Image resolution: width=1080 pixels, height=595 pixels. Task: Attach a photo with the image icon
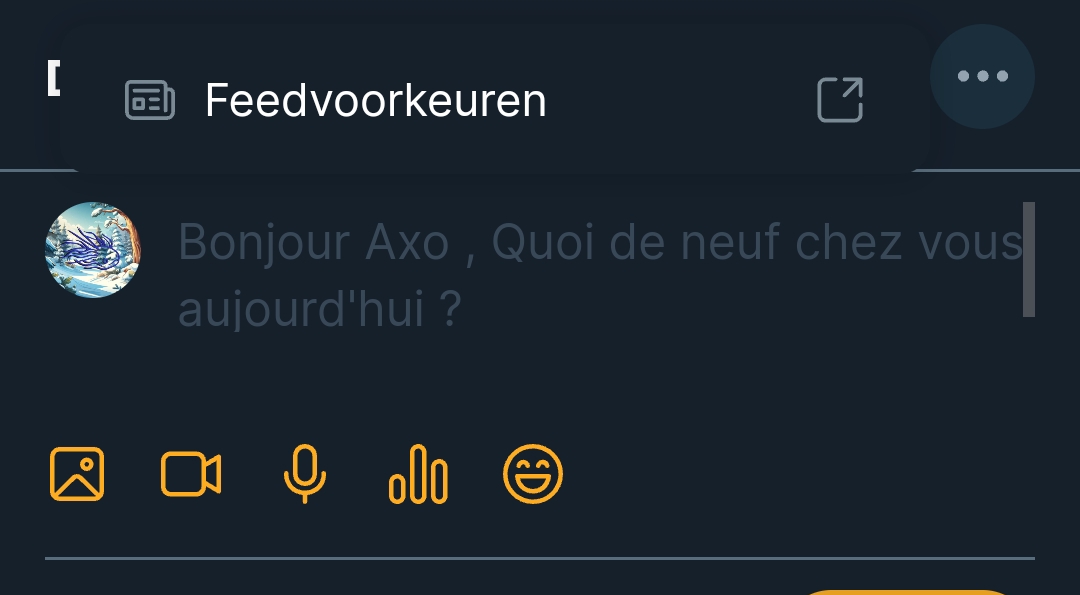coord(77,474)
